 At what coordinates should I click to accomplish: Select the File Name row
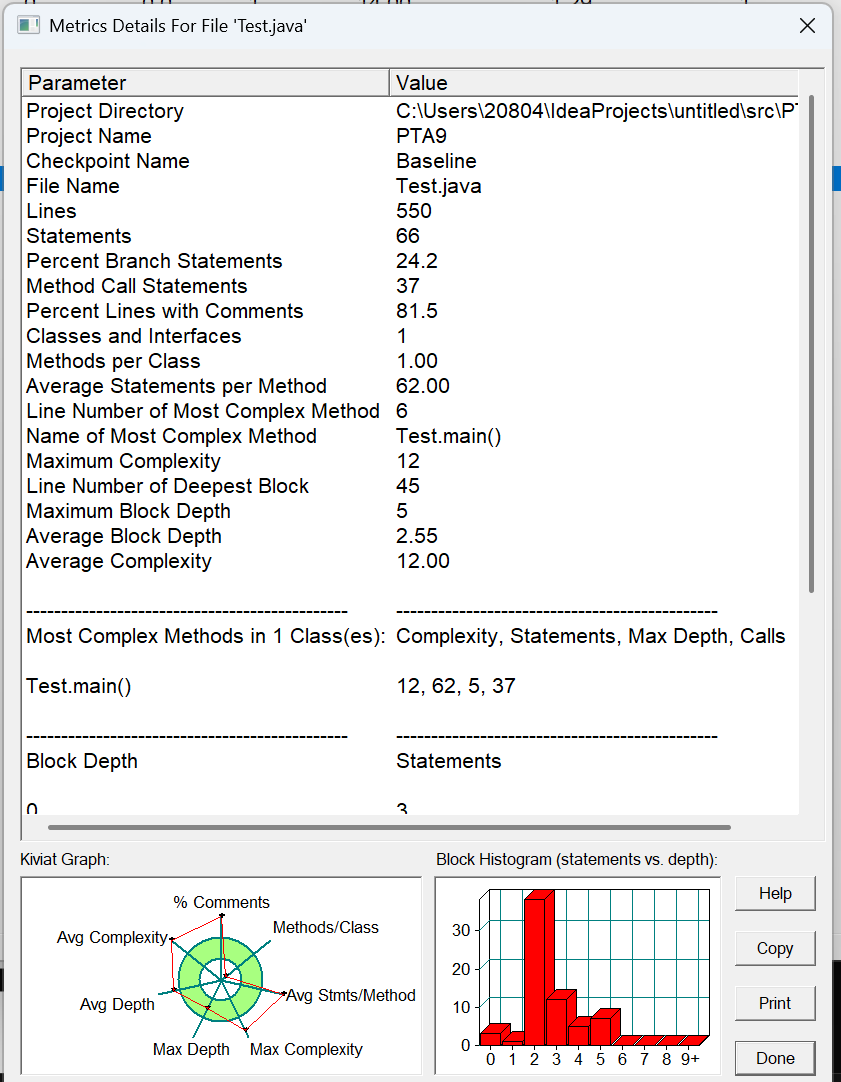[410, 186]
